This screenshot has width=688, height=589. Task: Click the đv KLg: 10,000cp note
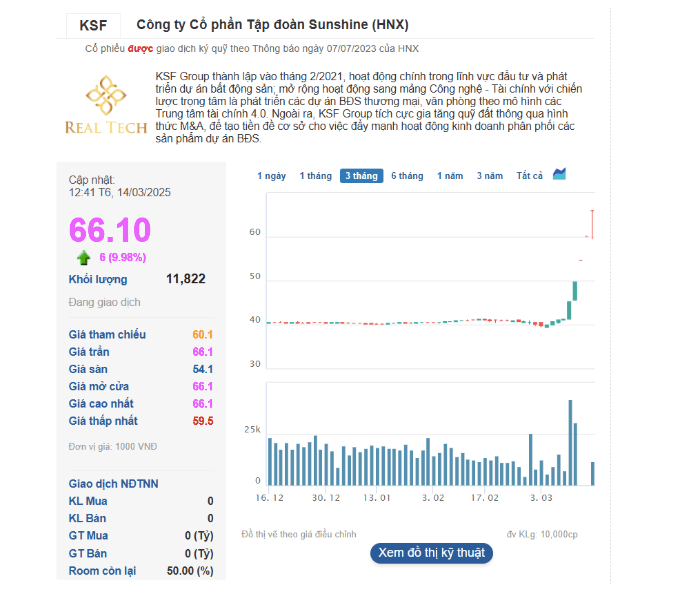(542, 535)
